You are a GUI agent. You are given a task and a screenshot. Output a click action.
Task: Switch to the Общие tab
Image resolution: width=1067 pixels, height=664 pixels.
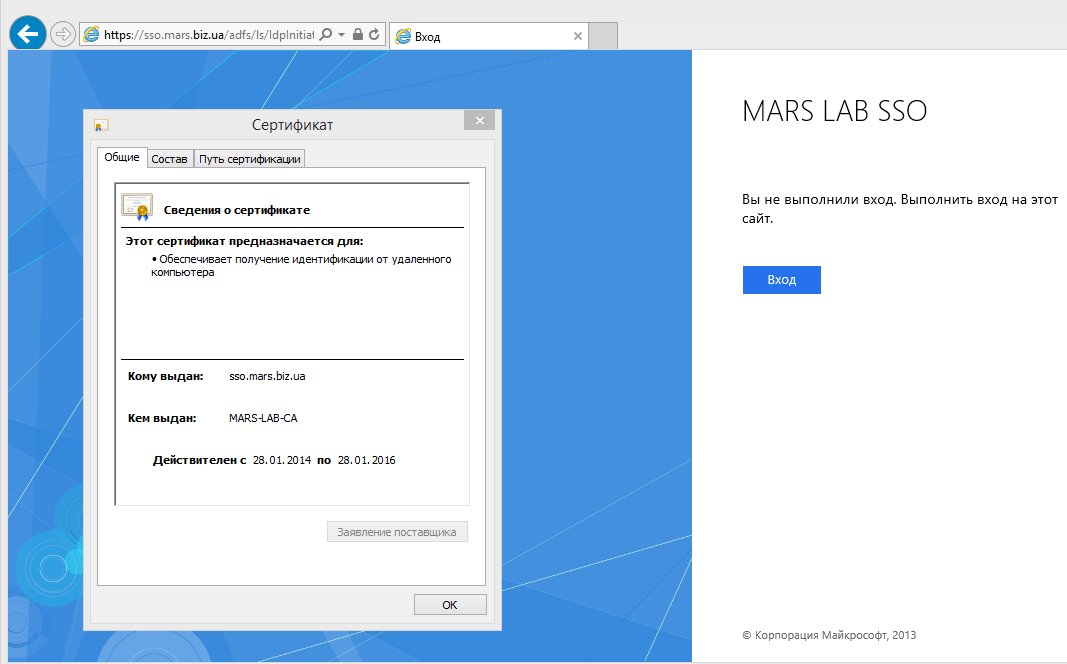[122, 158]
